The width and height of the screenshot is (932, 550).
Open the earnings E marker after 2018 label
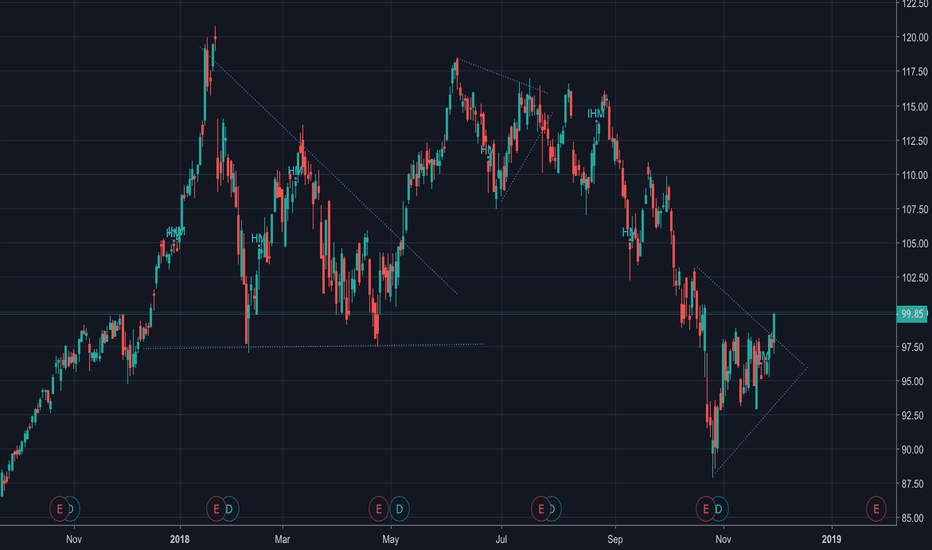(216, 509)
